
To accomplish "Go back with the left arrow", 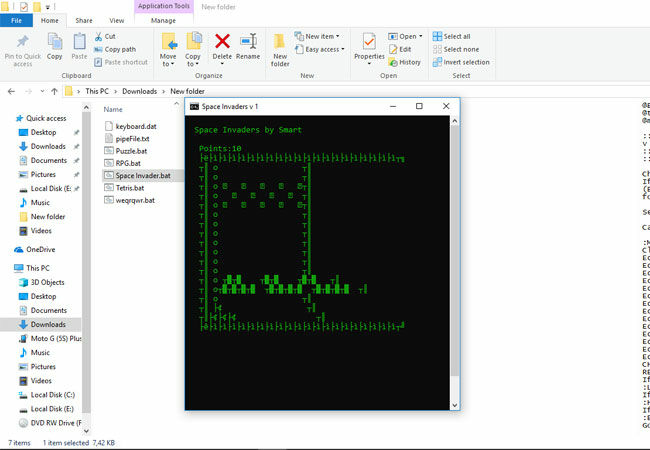I will tap(11, 91).
